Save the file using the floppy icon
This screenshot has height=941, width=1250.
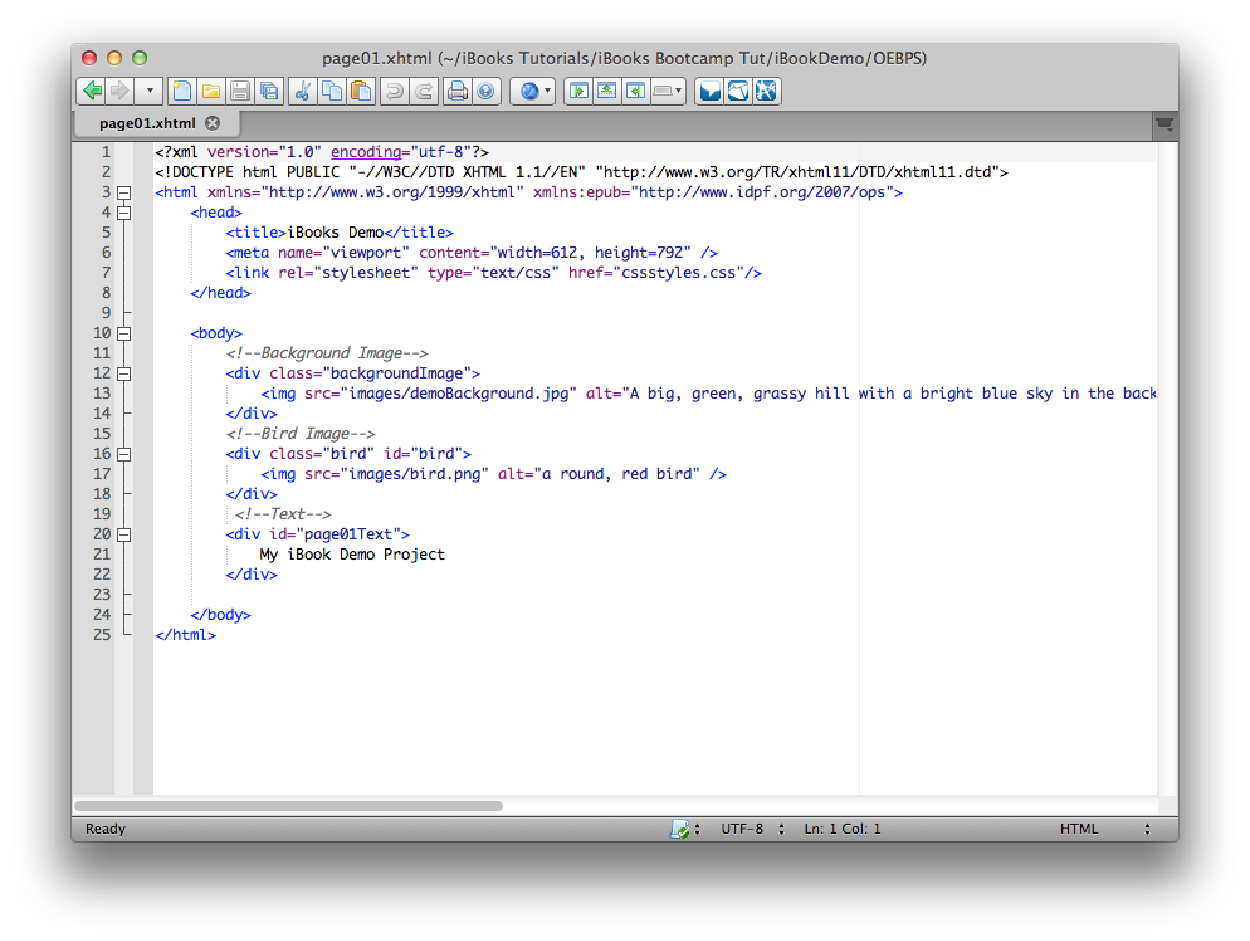point(240,91)
